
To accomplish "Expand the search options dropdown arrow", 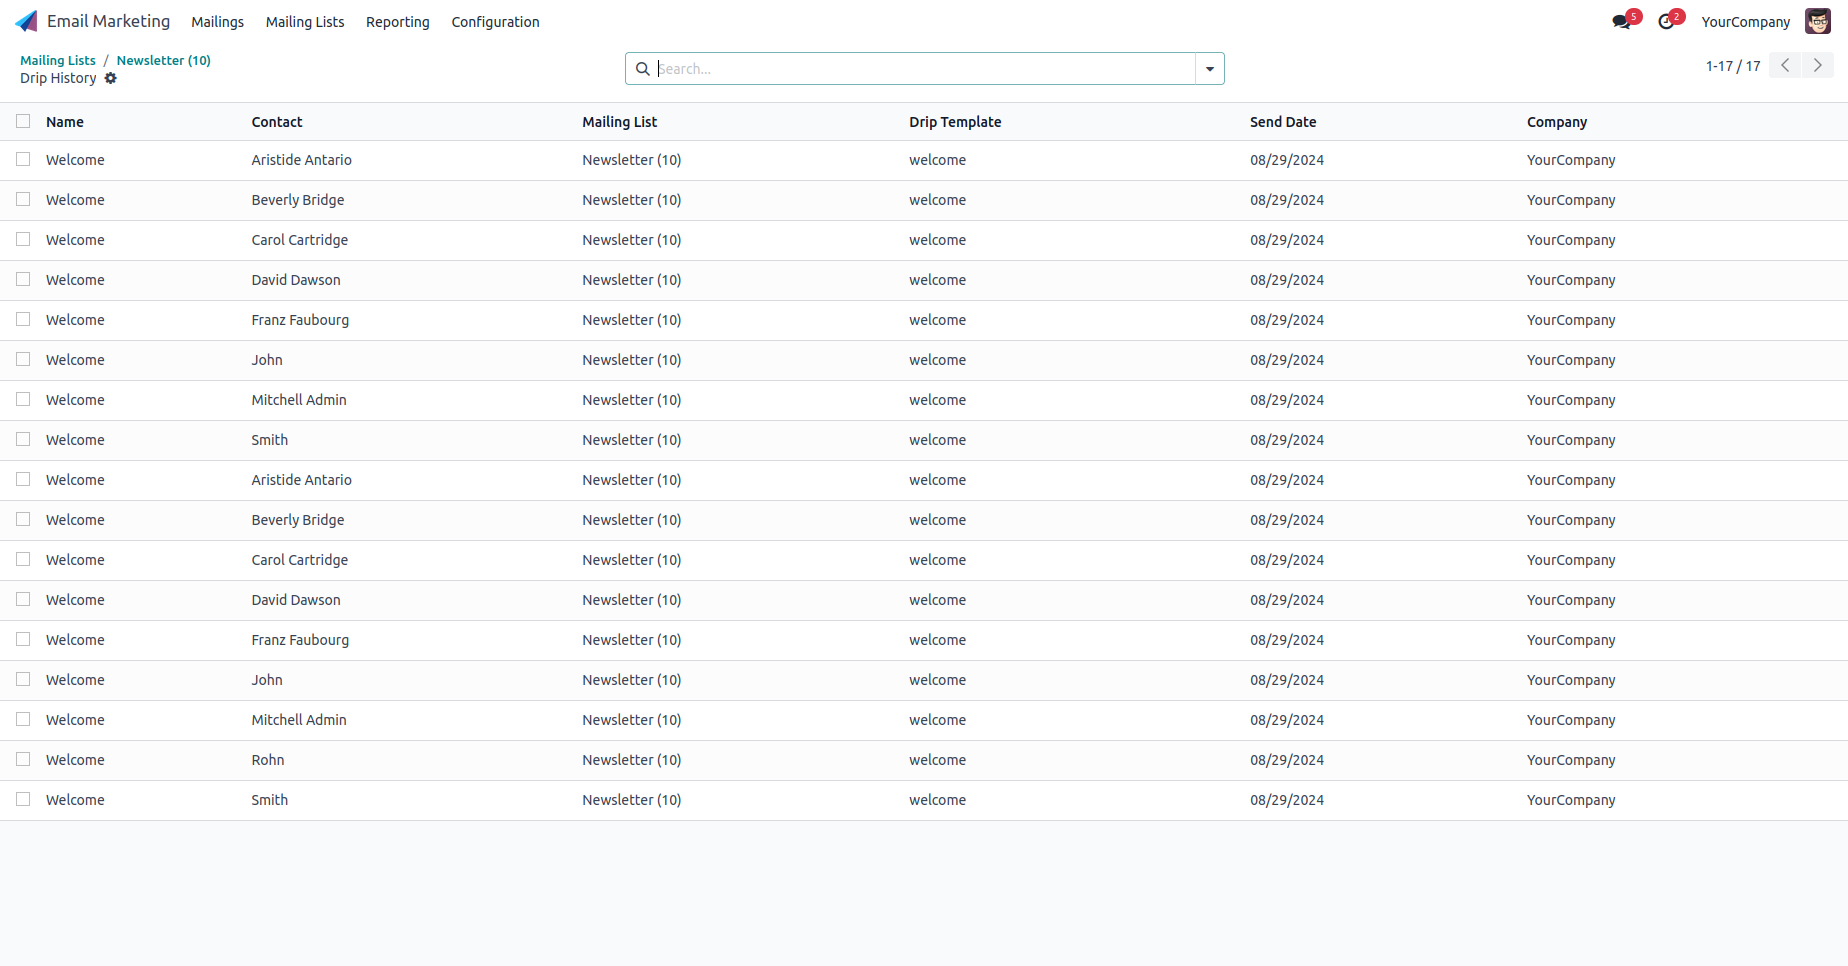I will (1210, 69).
